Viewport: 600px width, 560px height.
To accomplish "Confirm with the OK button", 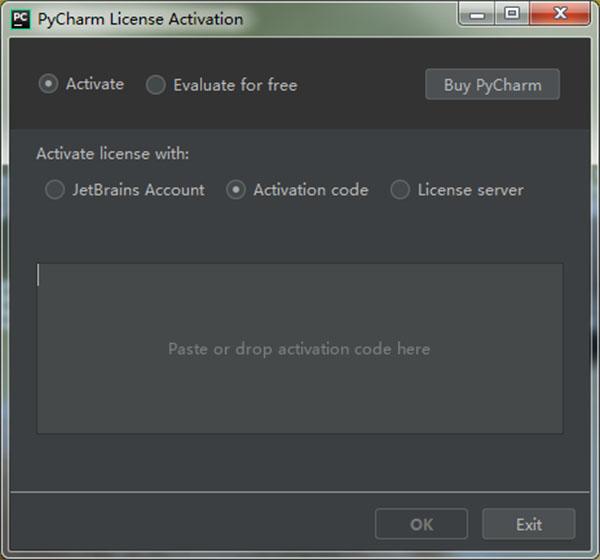I will [421, 524].
